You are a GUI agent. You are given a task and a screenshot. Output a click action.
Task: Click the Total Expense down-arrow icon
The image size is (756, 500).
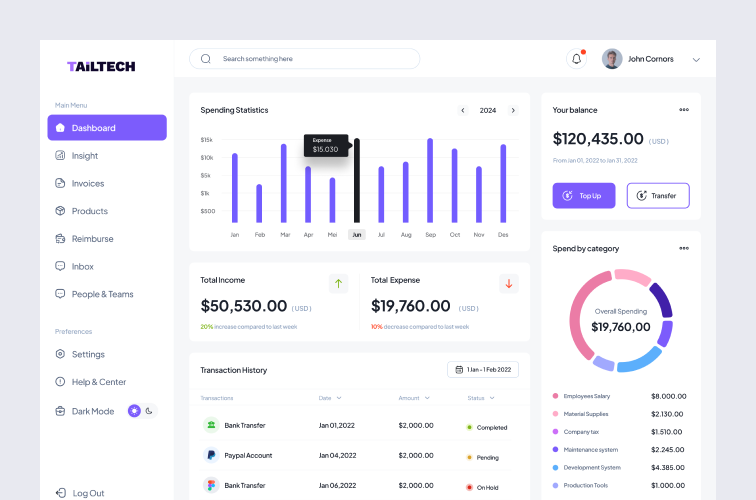[509, 283]
